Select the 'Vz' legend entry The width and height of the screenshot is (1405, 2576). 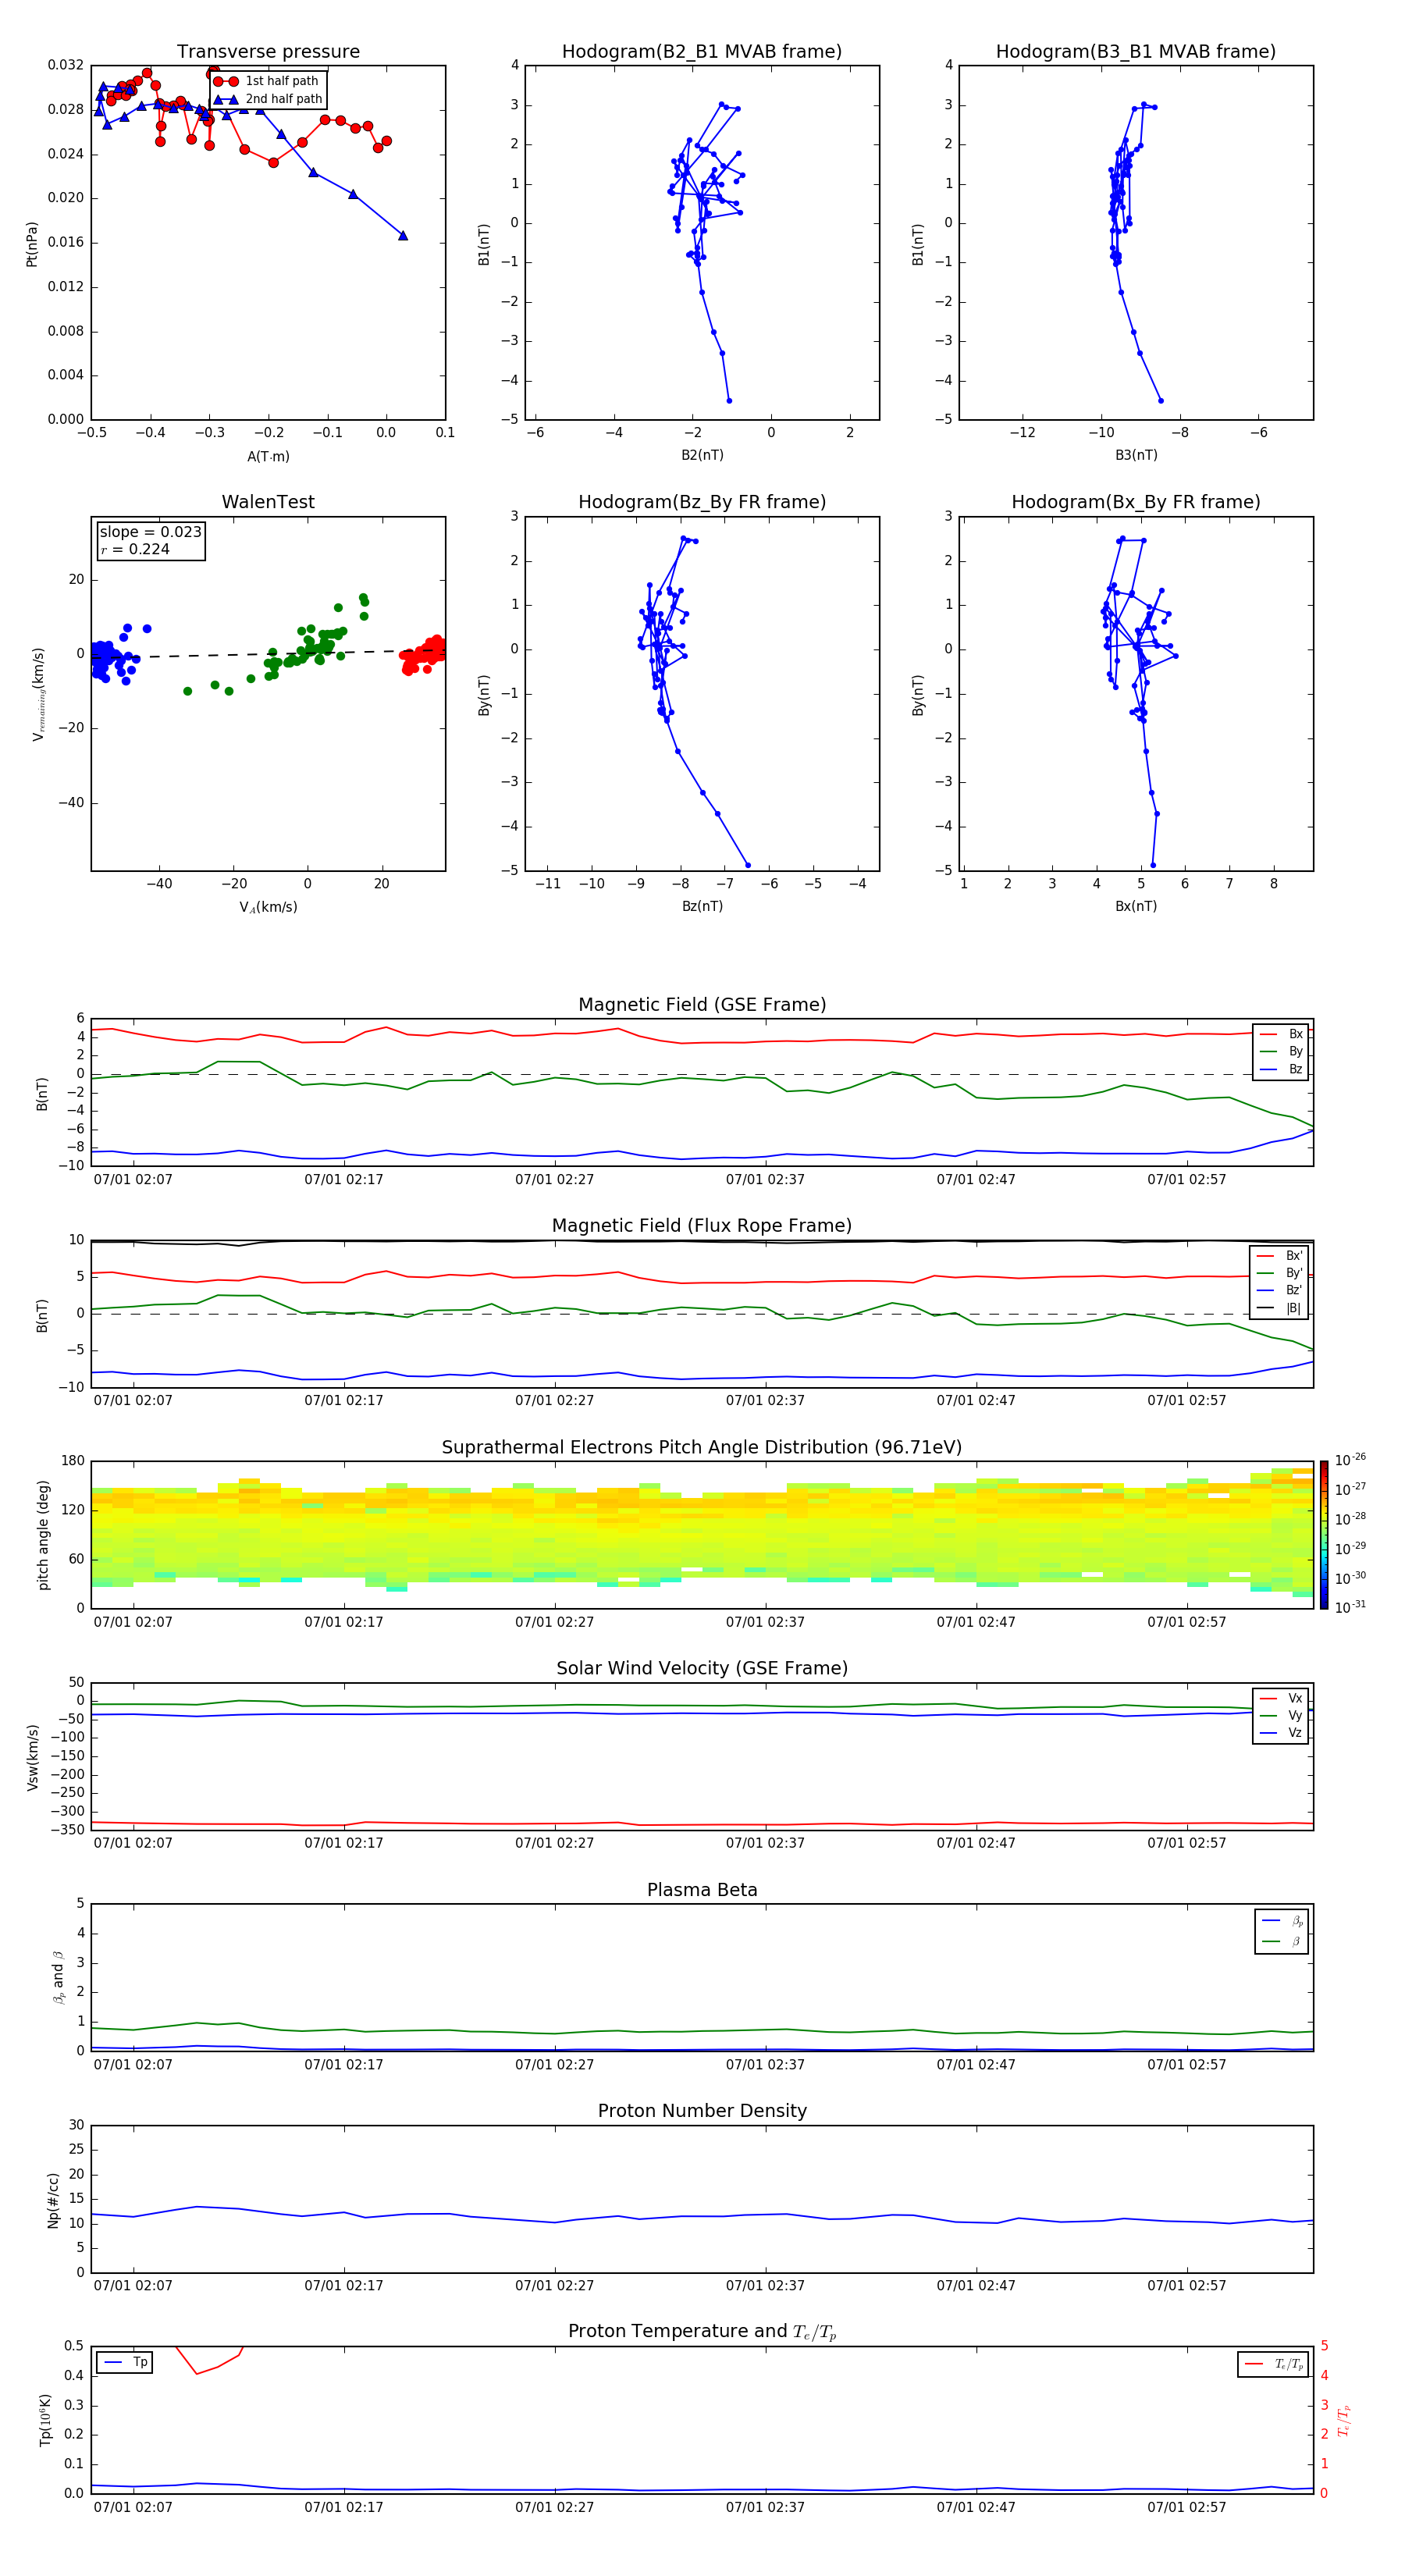1281,1733
